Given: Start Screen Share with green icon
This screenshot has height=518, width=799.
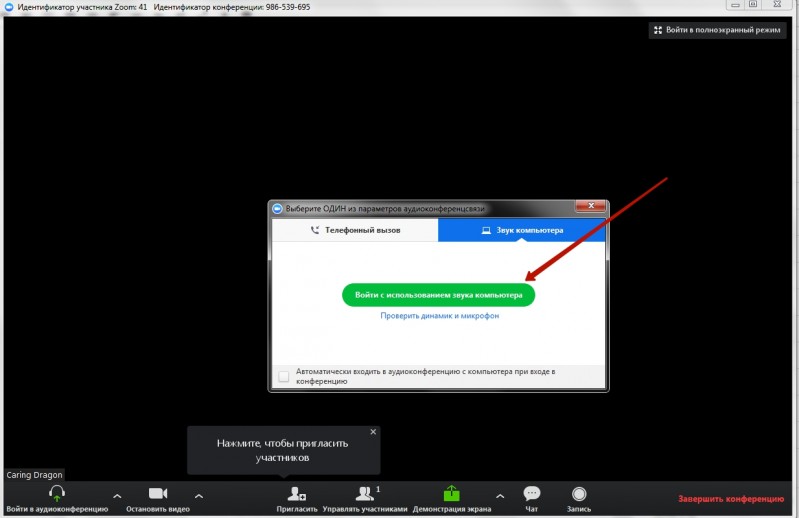Looking at the screenshot, I should pyautogui.click(x=451, y=493).
